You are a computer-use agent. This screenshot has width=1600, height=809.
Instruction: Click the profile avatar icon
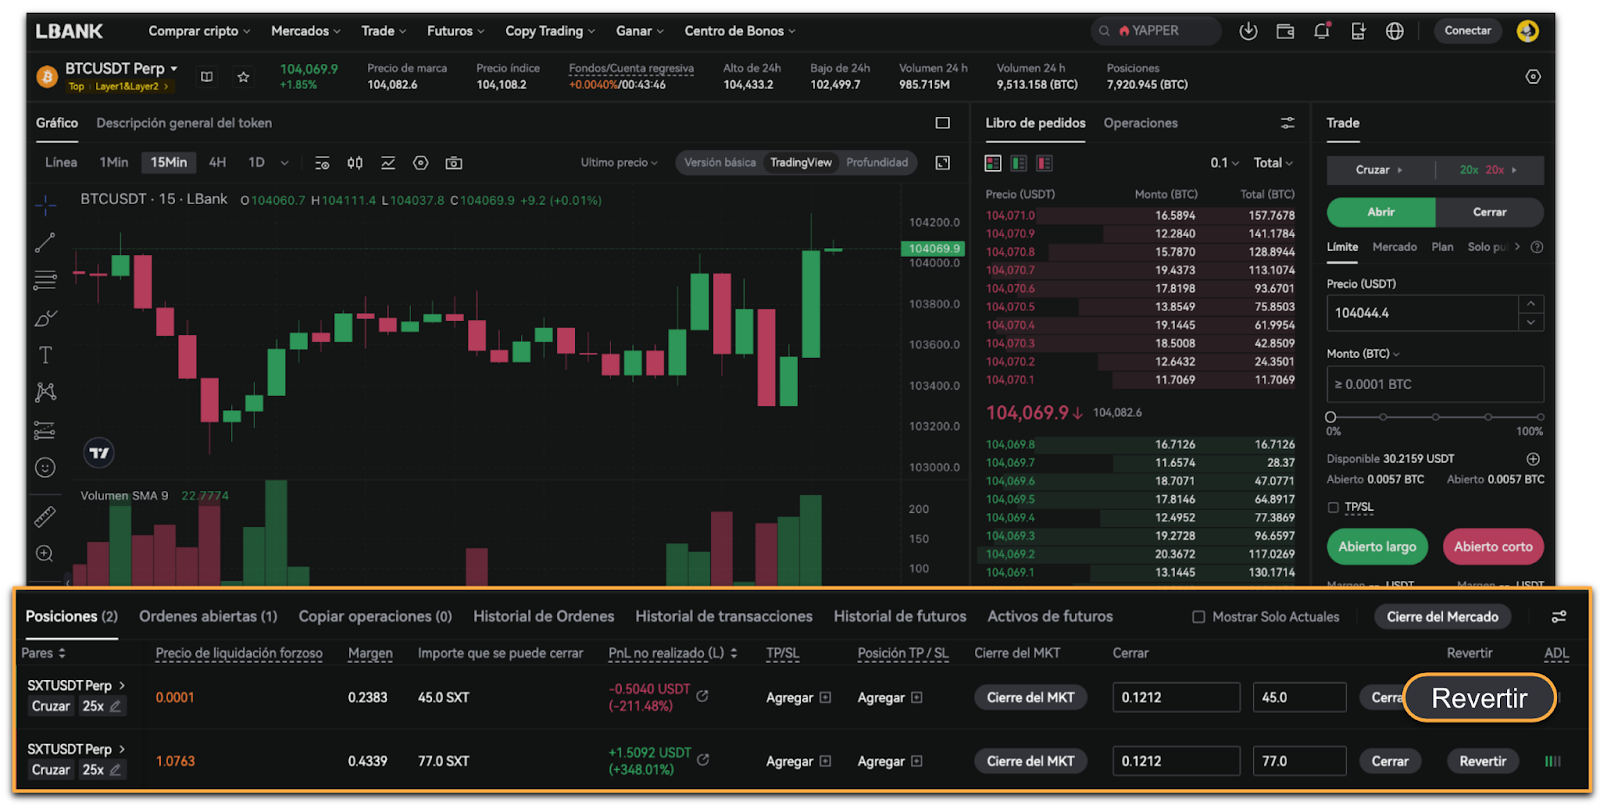pos(1527,31)
